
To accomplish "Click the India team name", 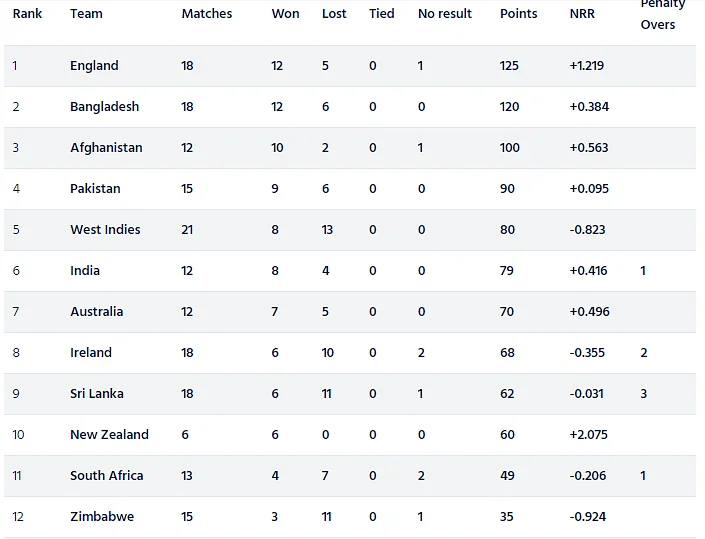I will coord(85,271).
